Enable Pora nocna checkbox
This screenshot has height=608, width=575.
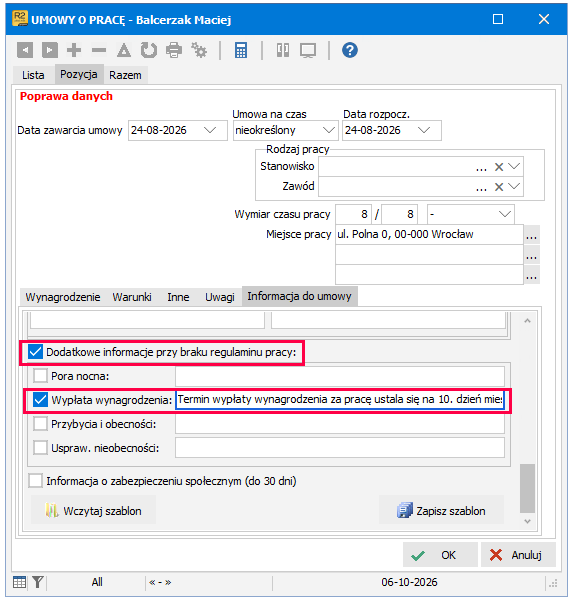point(40,376)
